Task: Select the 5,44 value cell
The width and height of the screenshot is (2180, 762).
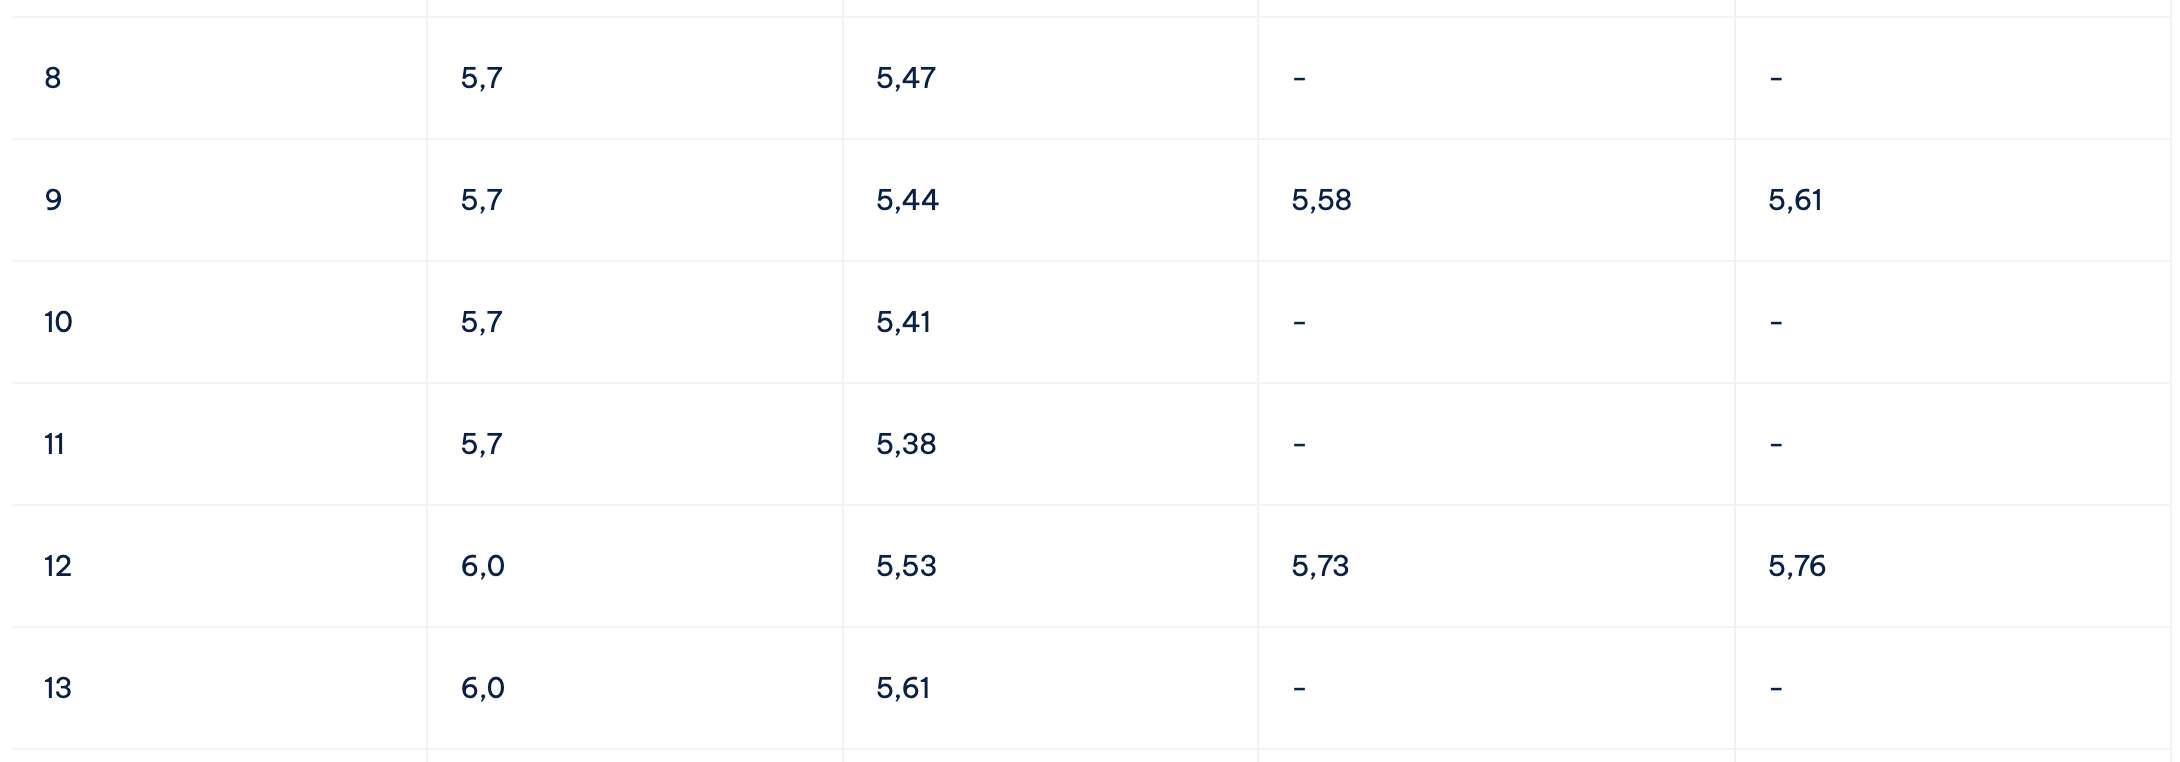Action: tap(1050, 200)
